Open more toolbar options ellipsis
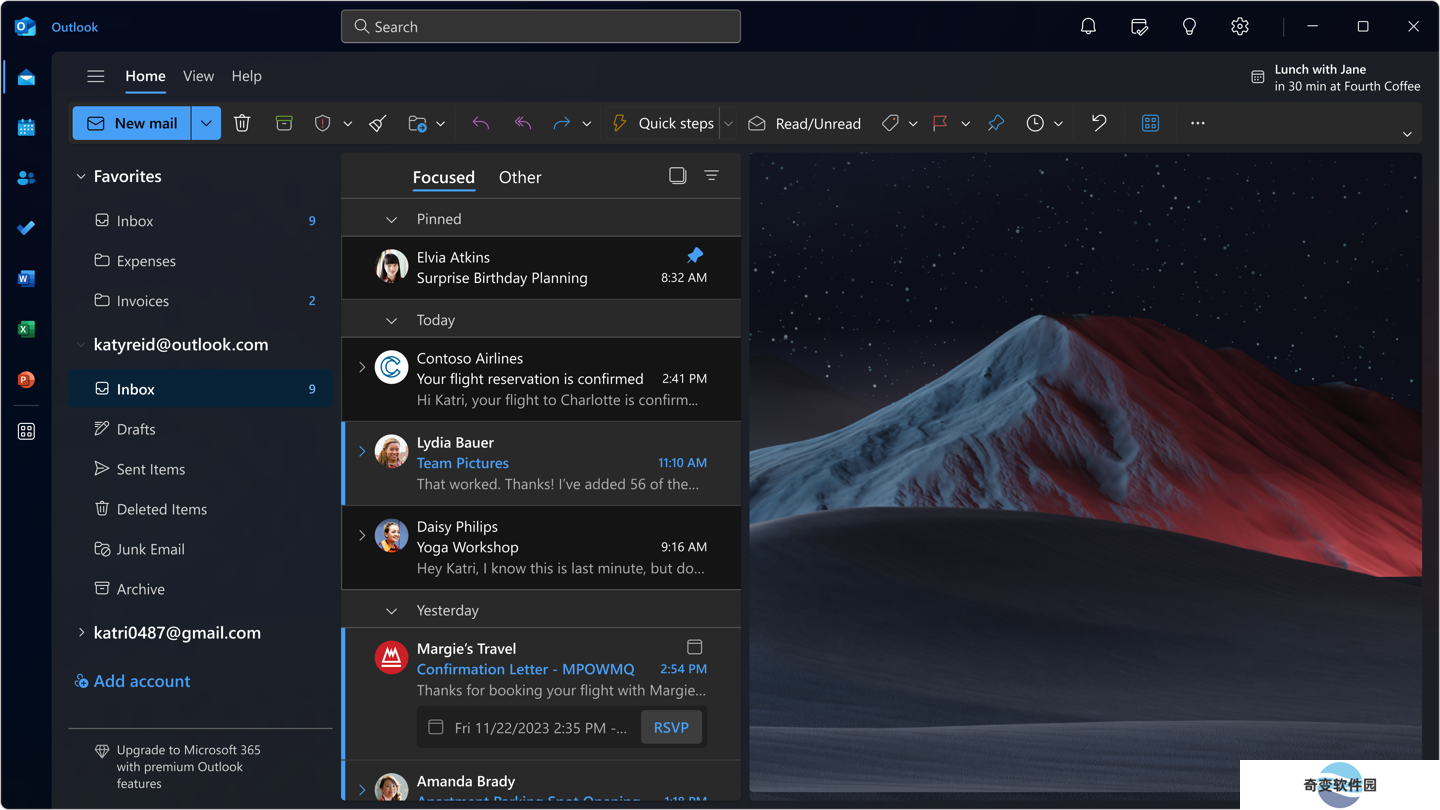Viewport: 1440px width, 810px height. click(x=1197, y=123)
